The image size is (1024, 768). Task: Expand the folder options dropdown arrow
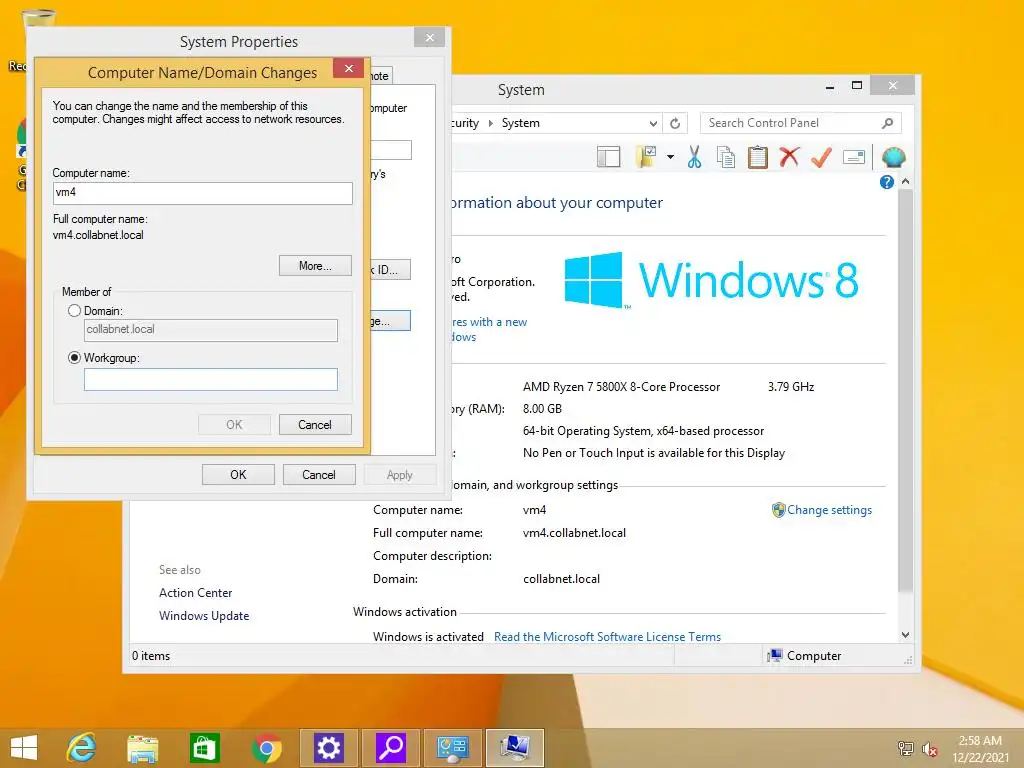coord(670,157)
